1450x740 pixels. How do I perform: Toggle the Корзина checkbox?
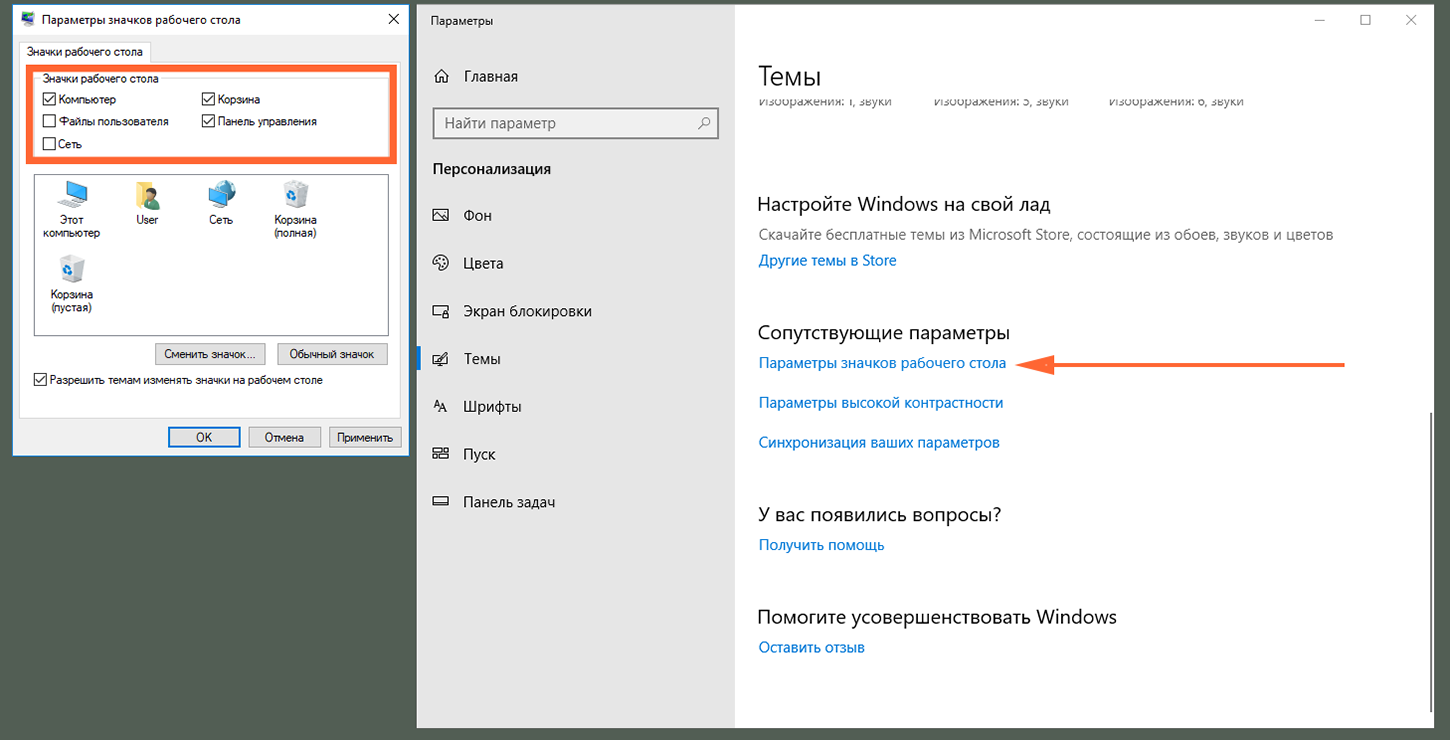pyautogui.click(x=208, y=99)
